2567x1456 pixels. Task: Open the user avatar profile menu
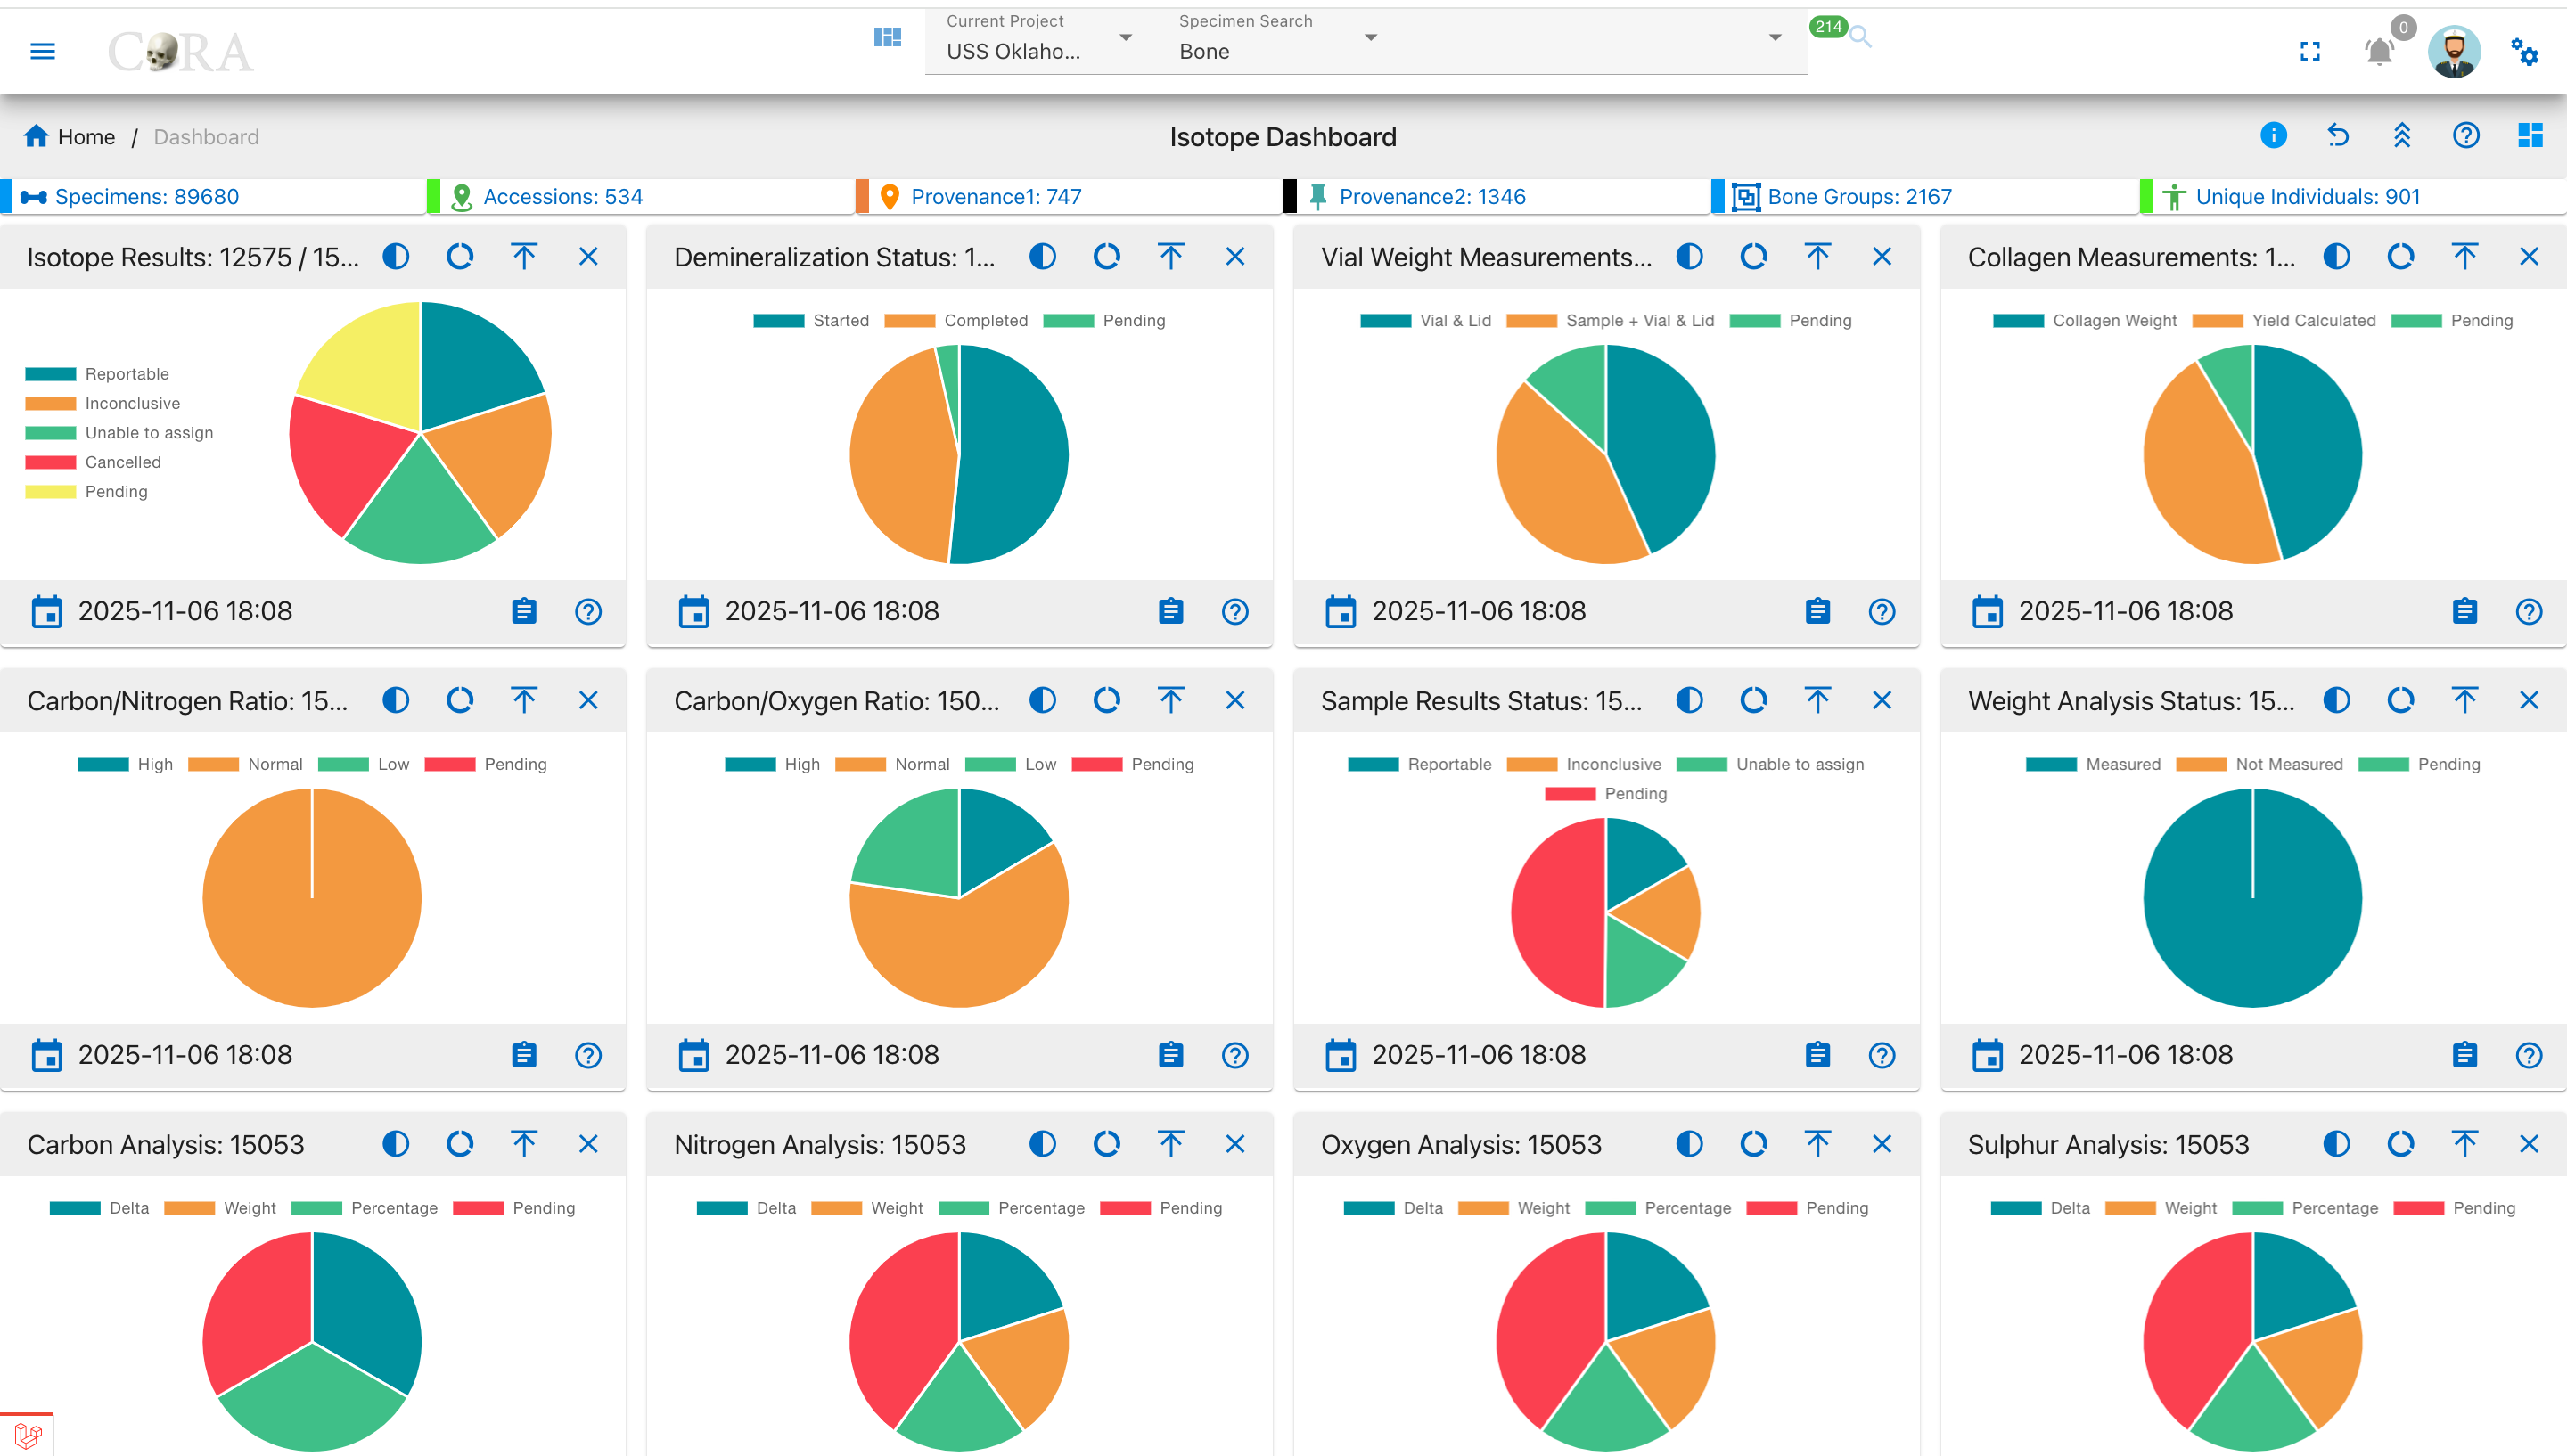[2454, 51]
